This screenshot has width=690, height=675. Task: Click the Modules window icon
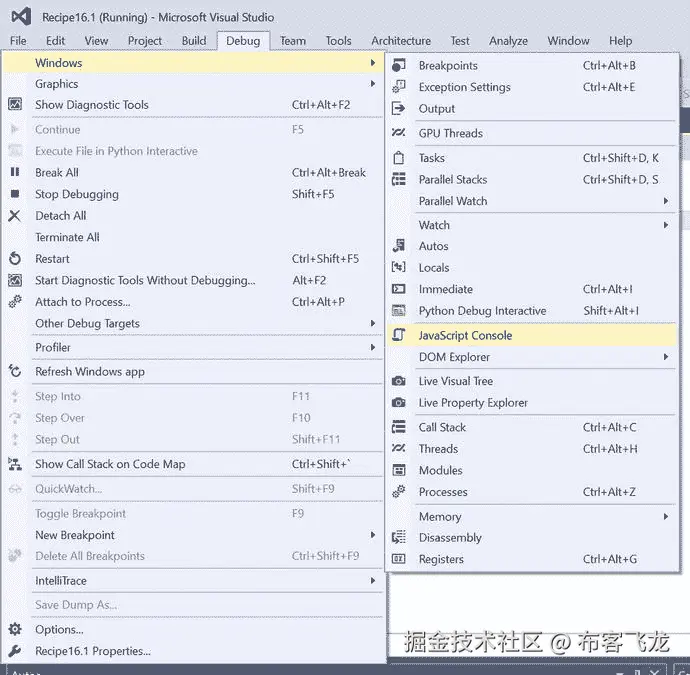(399, 470)
